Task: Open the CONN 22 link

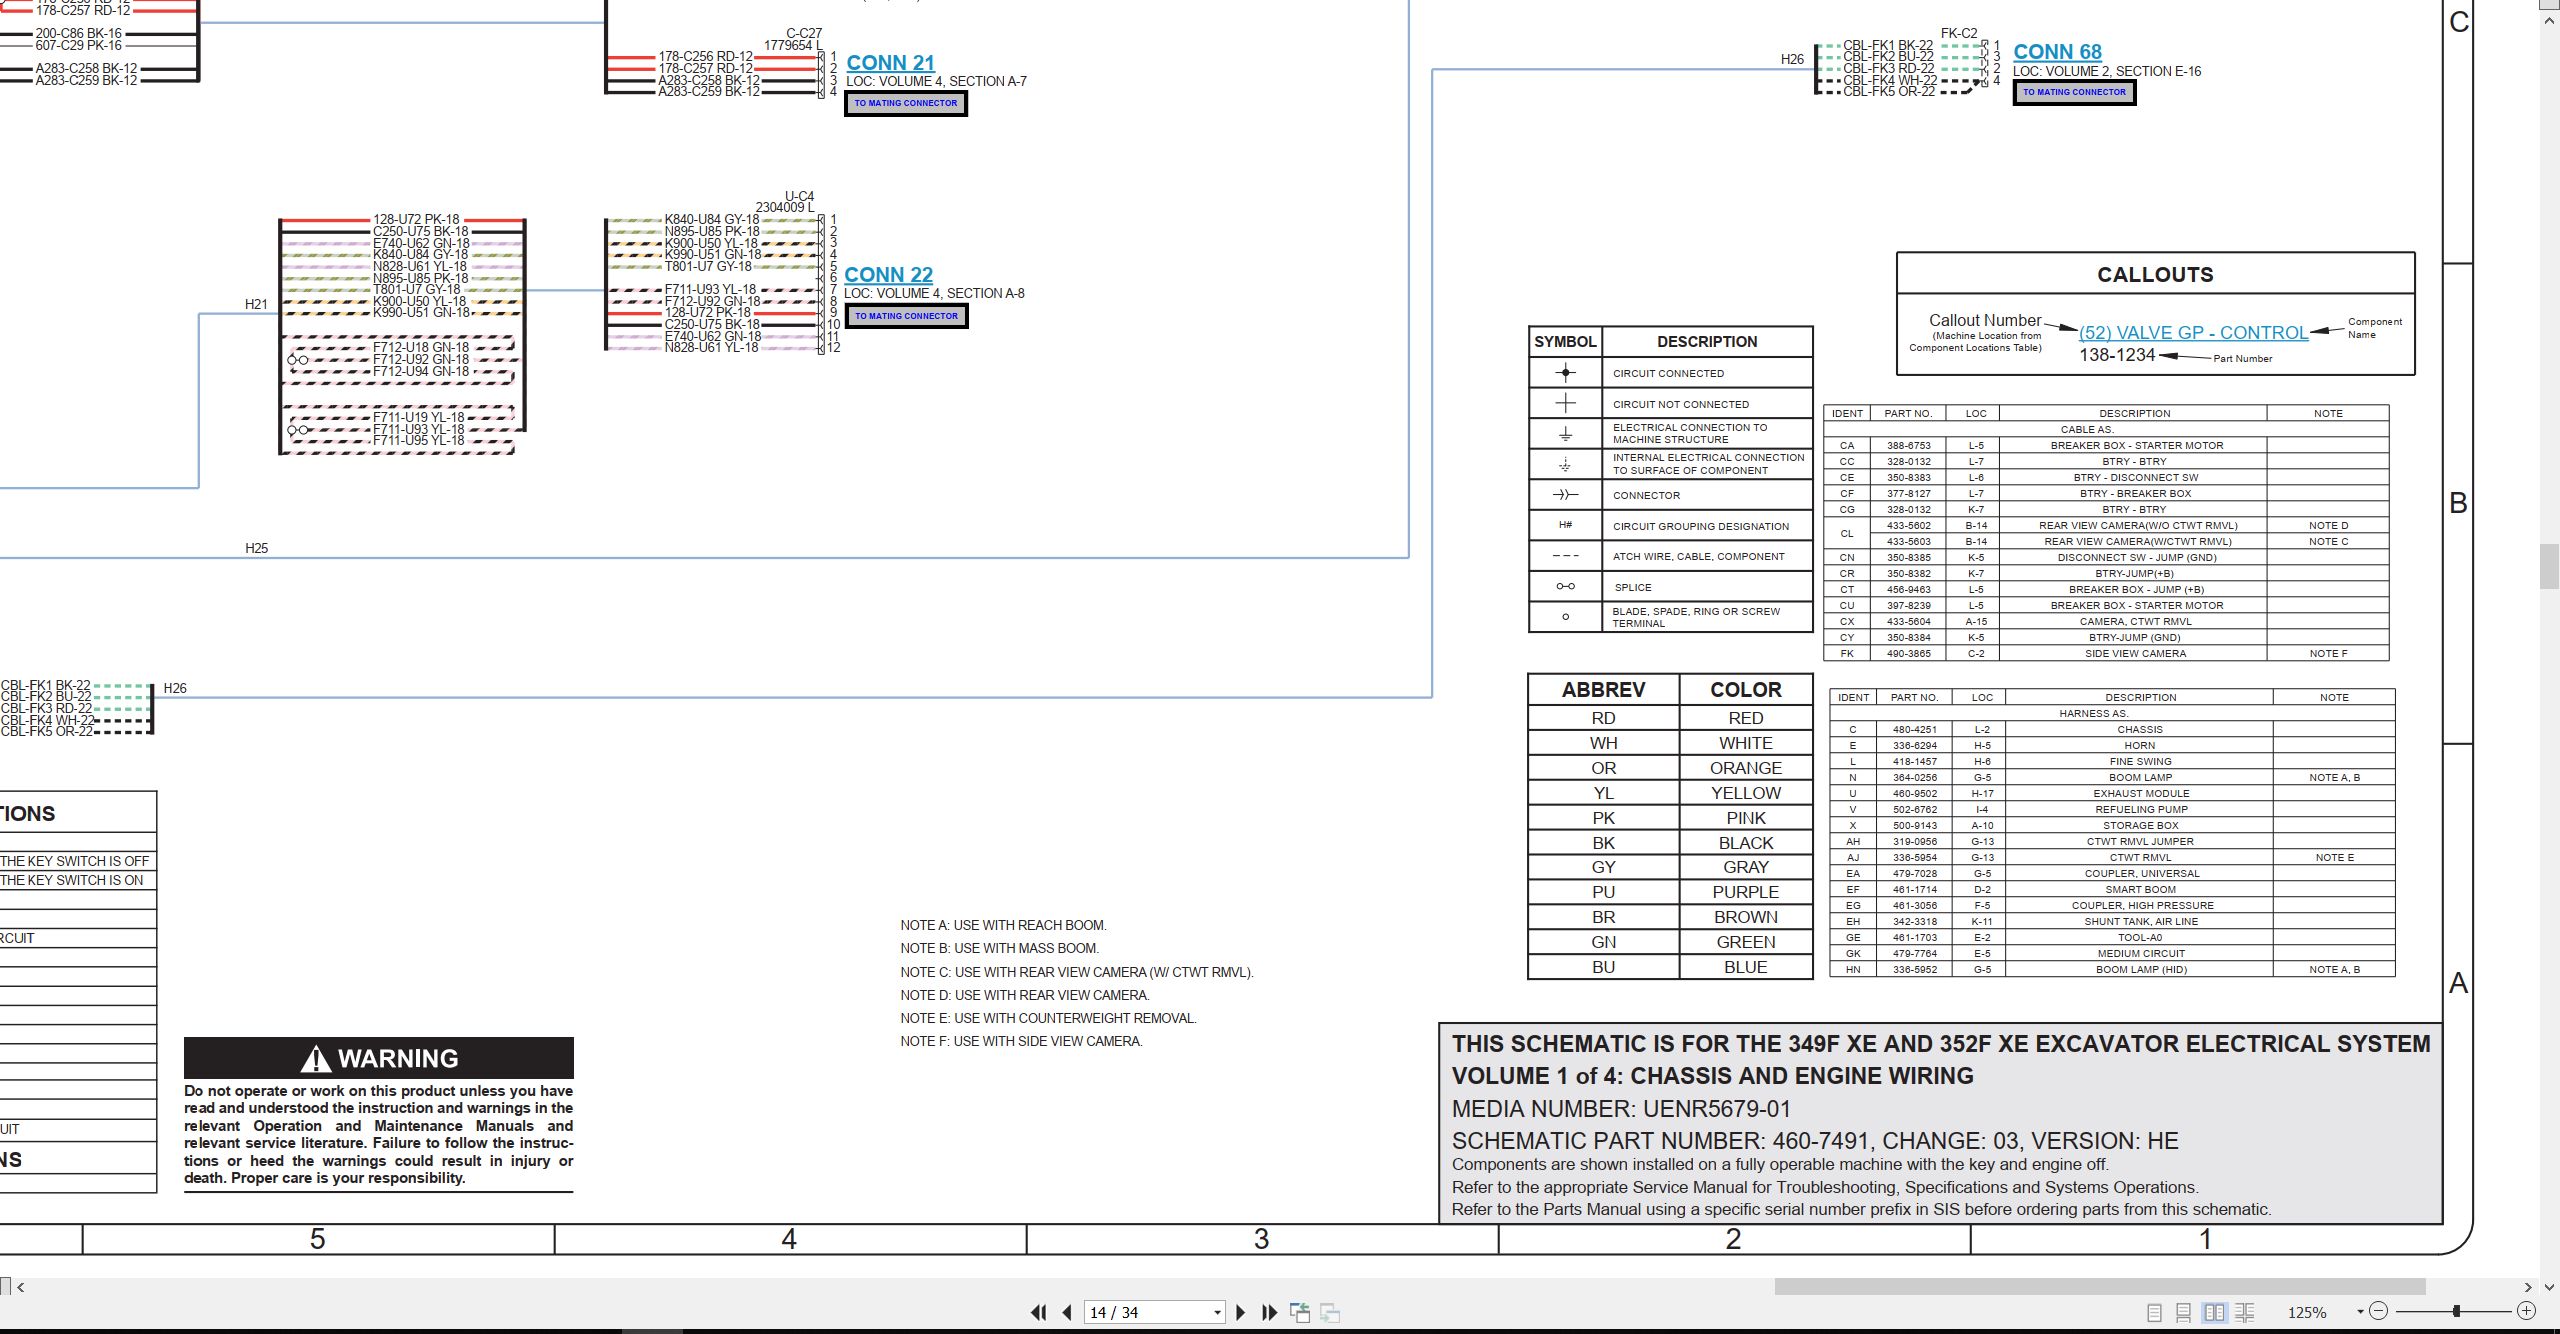Action: [x=888, y=274]
